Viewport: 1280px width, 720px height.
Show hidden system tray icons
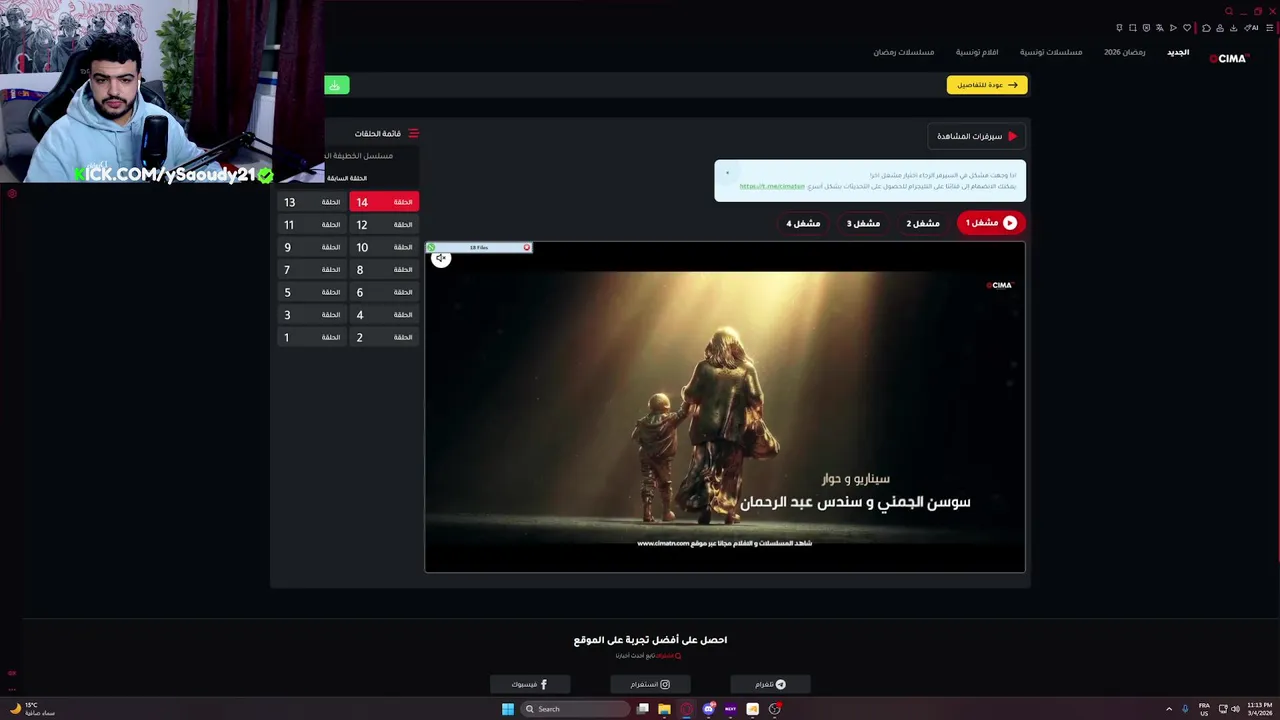(1169, 709)
